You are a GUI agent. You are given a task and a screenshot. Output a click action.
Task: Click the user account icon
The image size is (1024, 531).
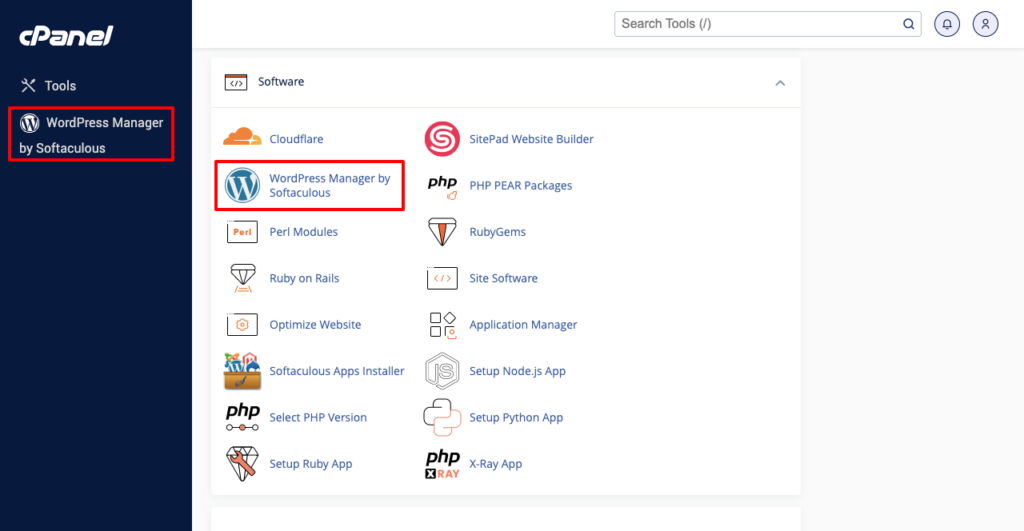click(x=985, y=24)
